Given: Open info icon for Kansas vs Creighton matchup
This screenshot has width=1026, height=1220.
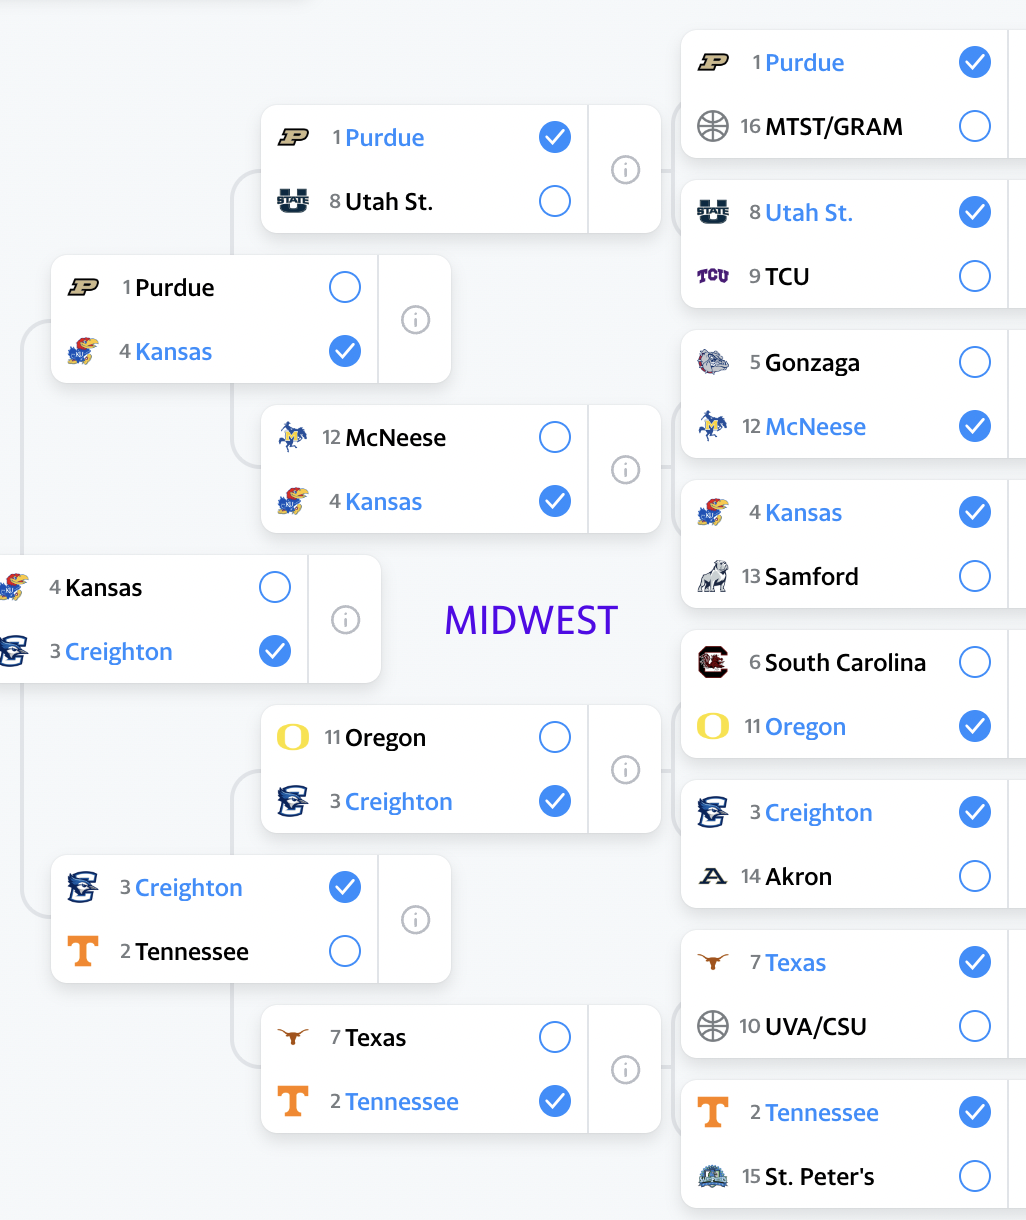Looking at the screenshot, I should 345,620.
